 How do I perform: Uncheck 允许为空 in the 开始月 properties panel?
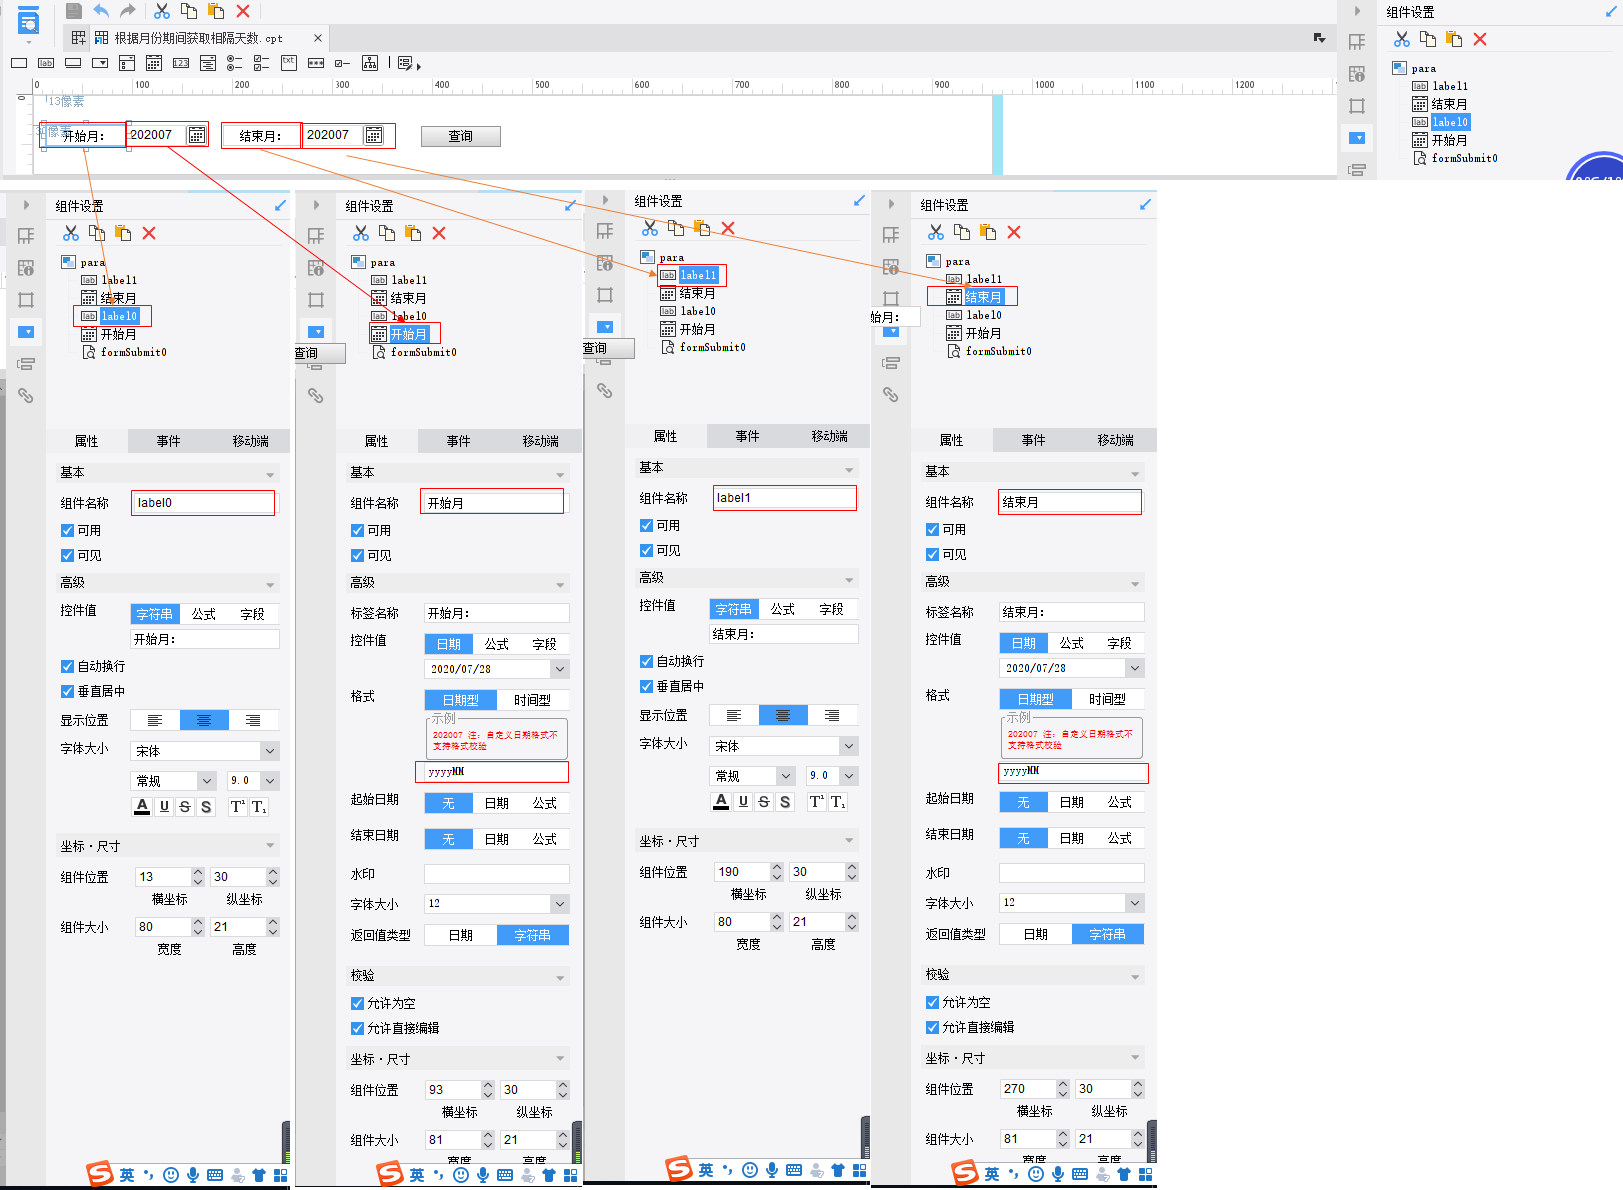[x=358, y=1004]
